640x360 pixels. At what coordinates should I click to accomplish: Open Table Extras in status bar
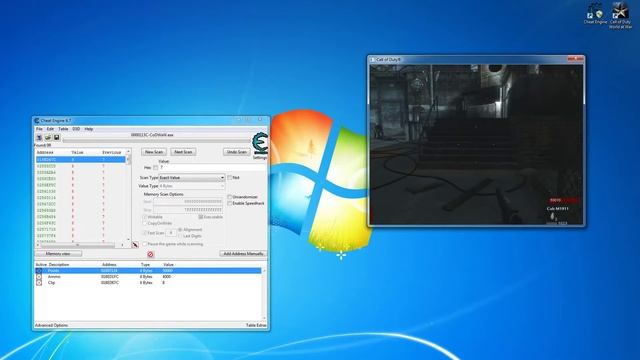(256, 325)
